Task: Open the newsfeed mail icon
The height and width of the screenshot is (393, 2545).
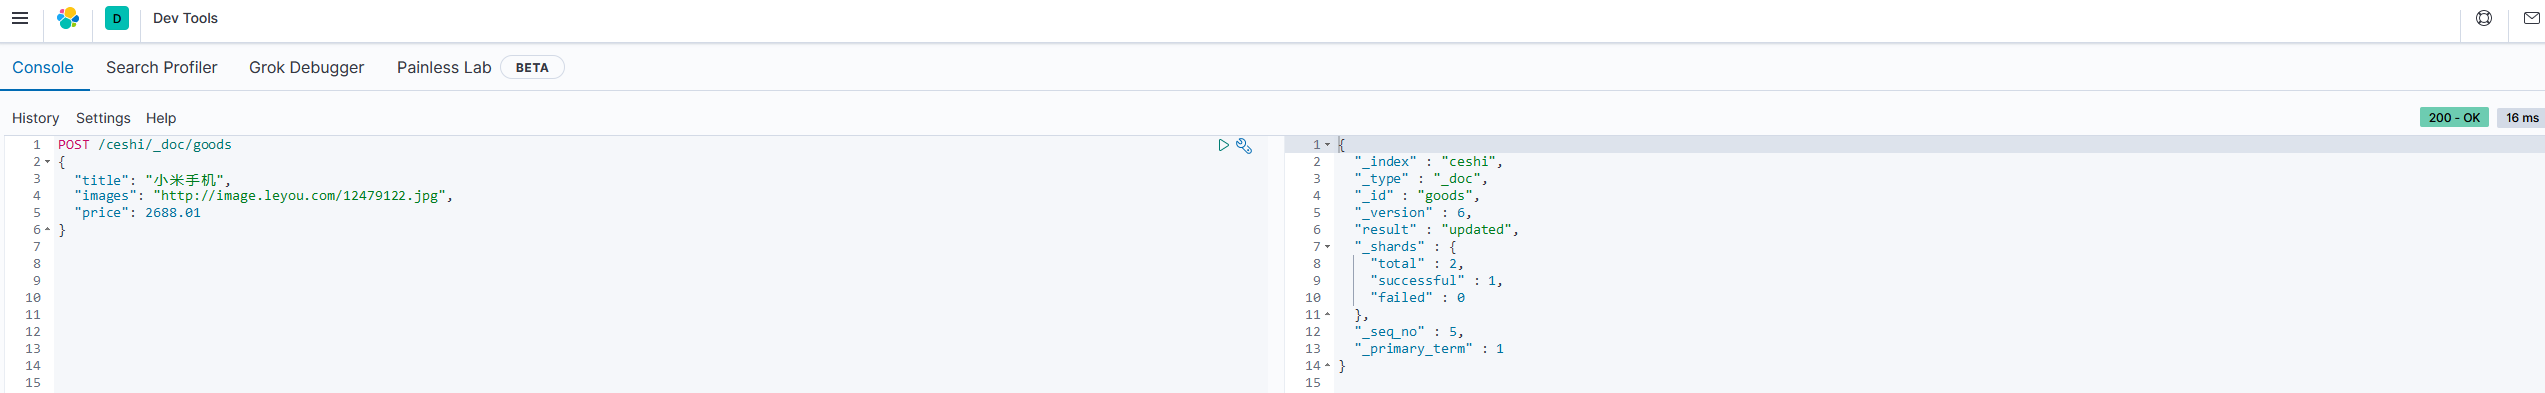Action: point(2532,18)
